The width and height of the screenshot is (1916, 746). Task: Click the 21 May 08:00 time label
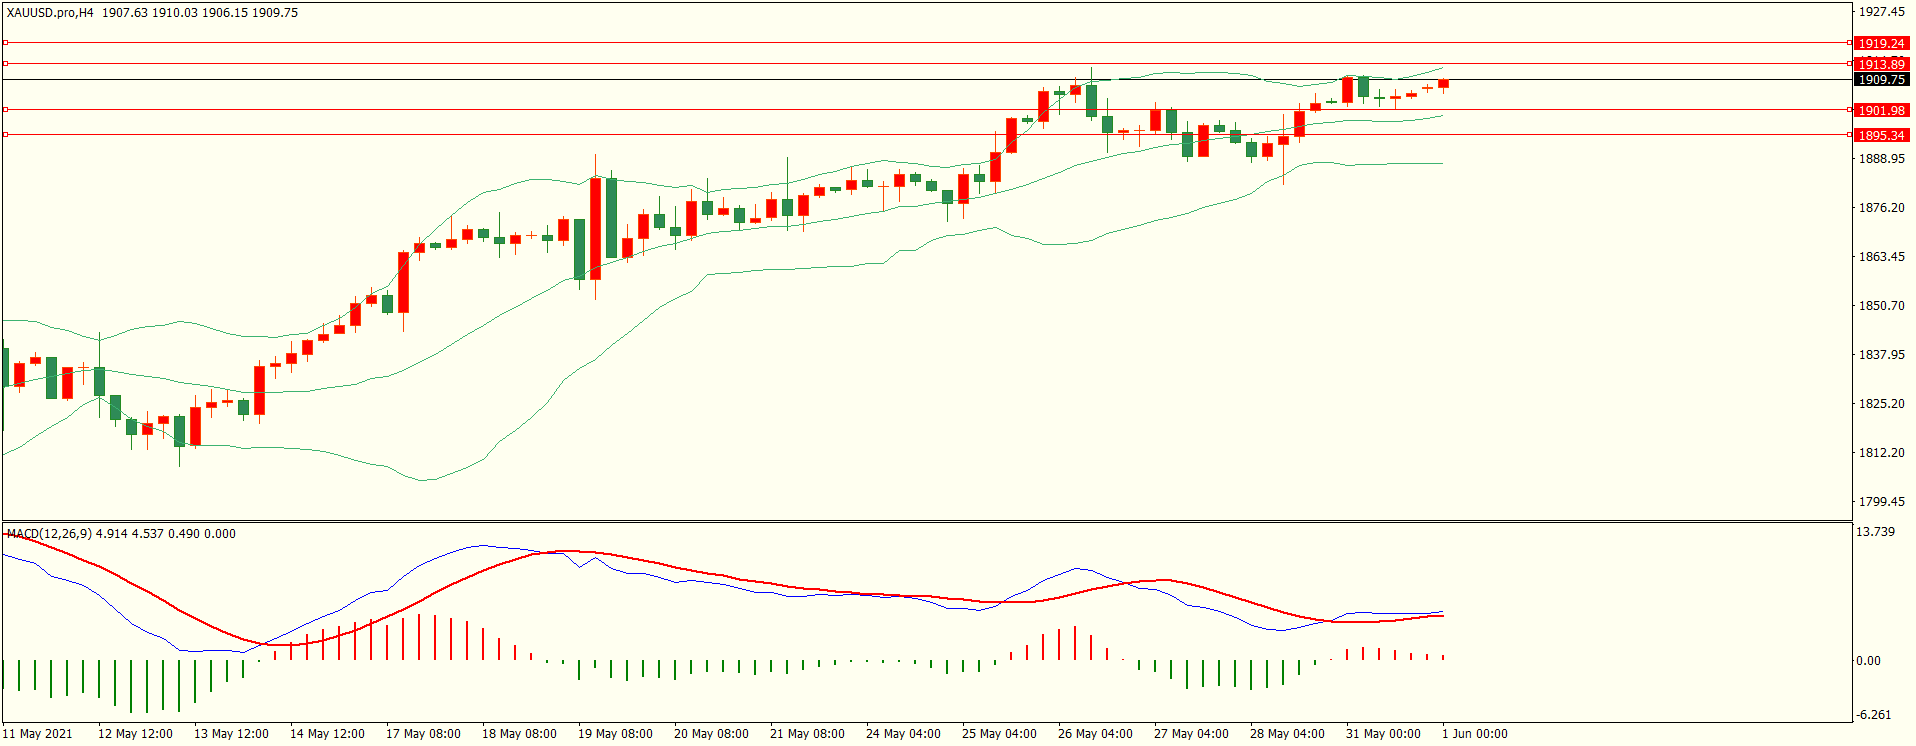(x=807, y=734)
